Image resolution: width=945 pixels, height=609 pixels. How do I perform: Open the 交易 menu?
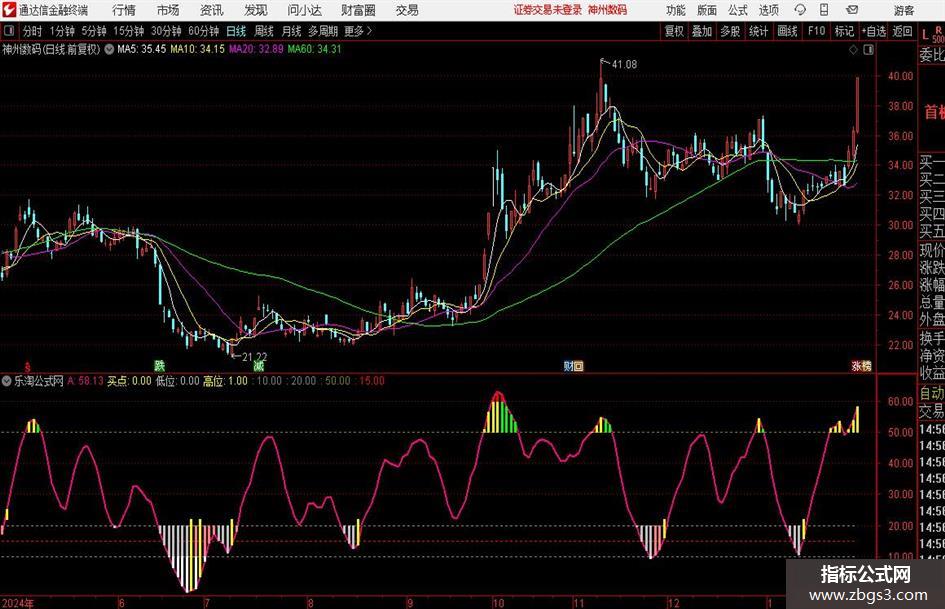click(407, 10)
